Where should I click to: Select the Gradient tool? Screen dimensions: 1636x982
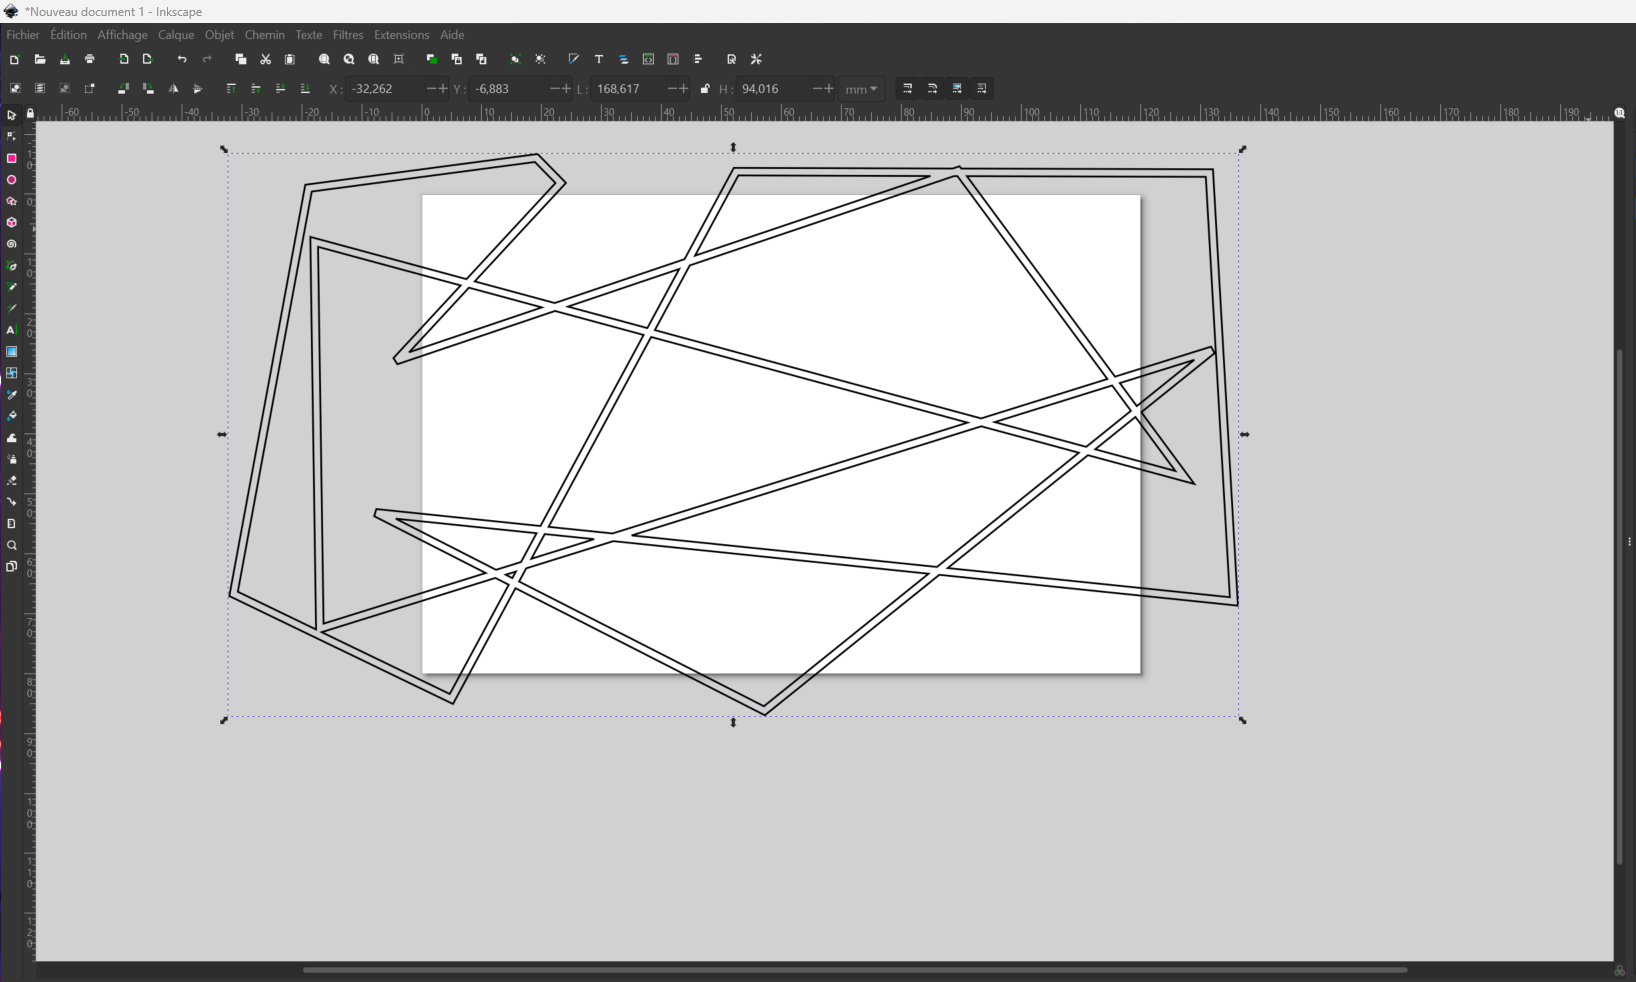pos(12,352)
